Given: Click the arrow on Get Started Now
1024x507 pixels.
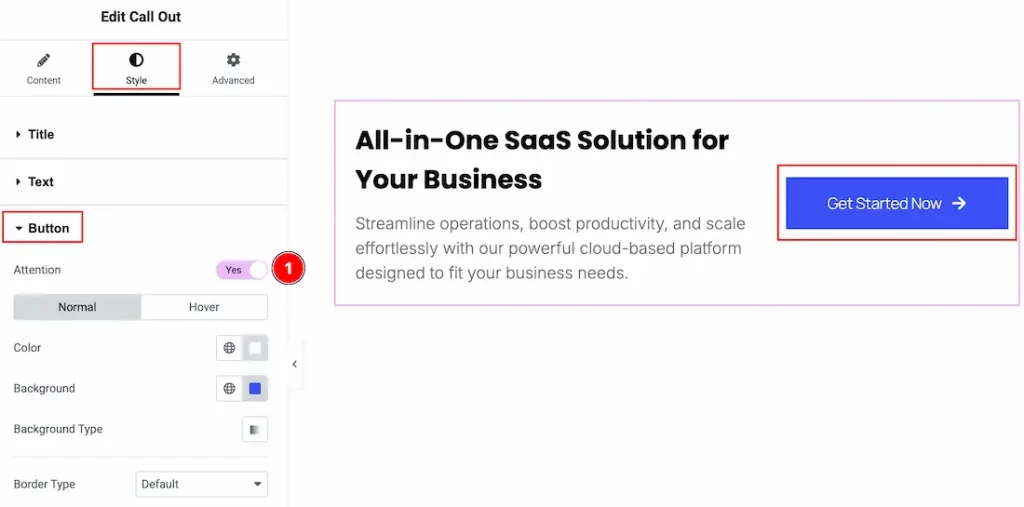Looking at the screenshot, I should [959, 203].
